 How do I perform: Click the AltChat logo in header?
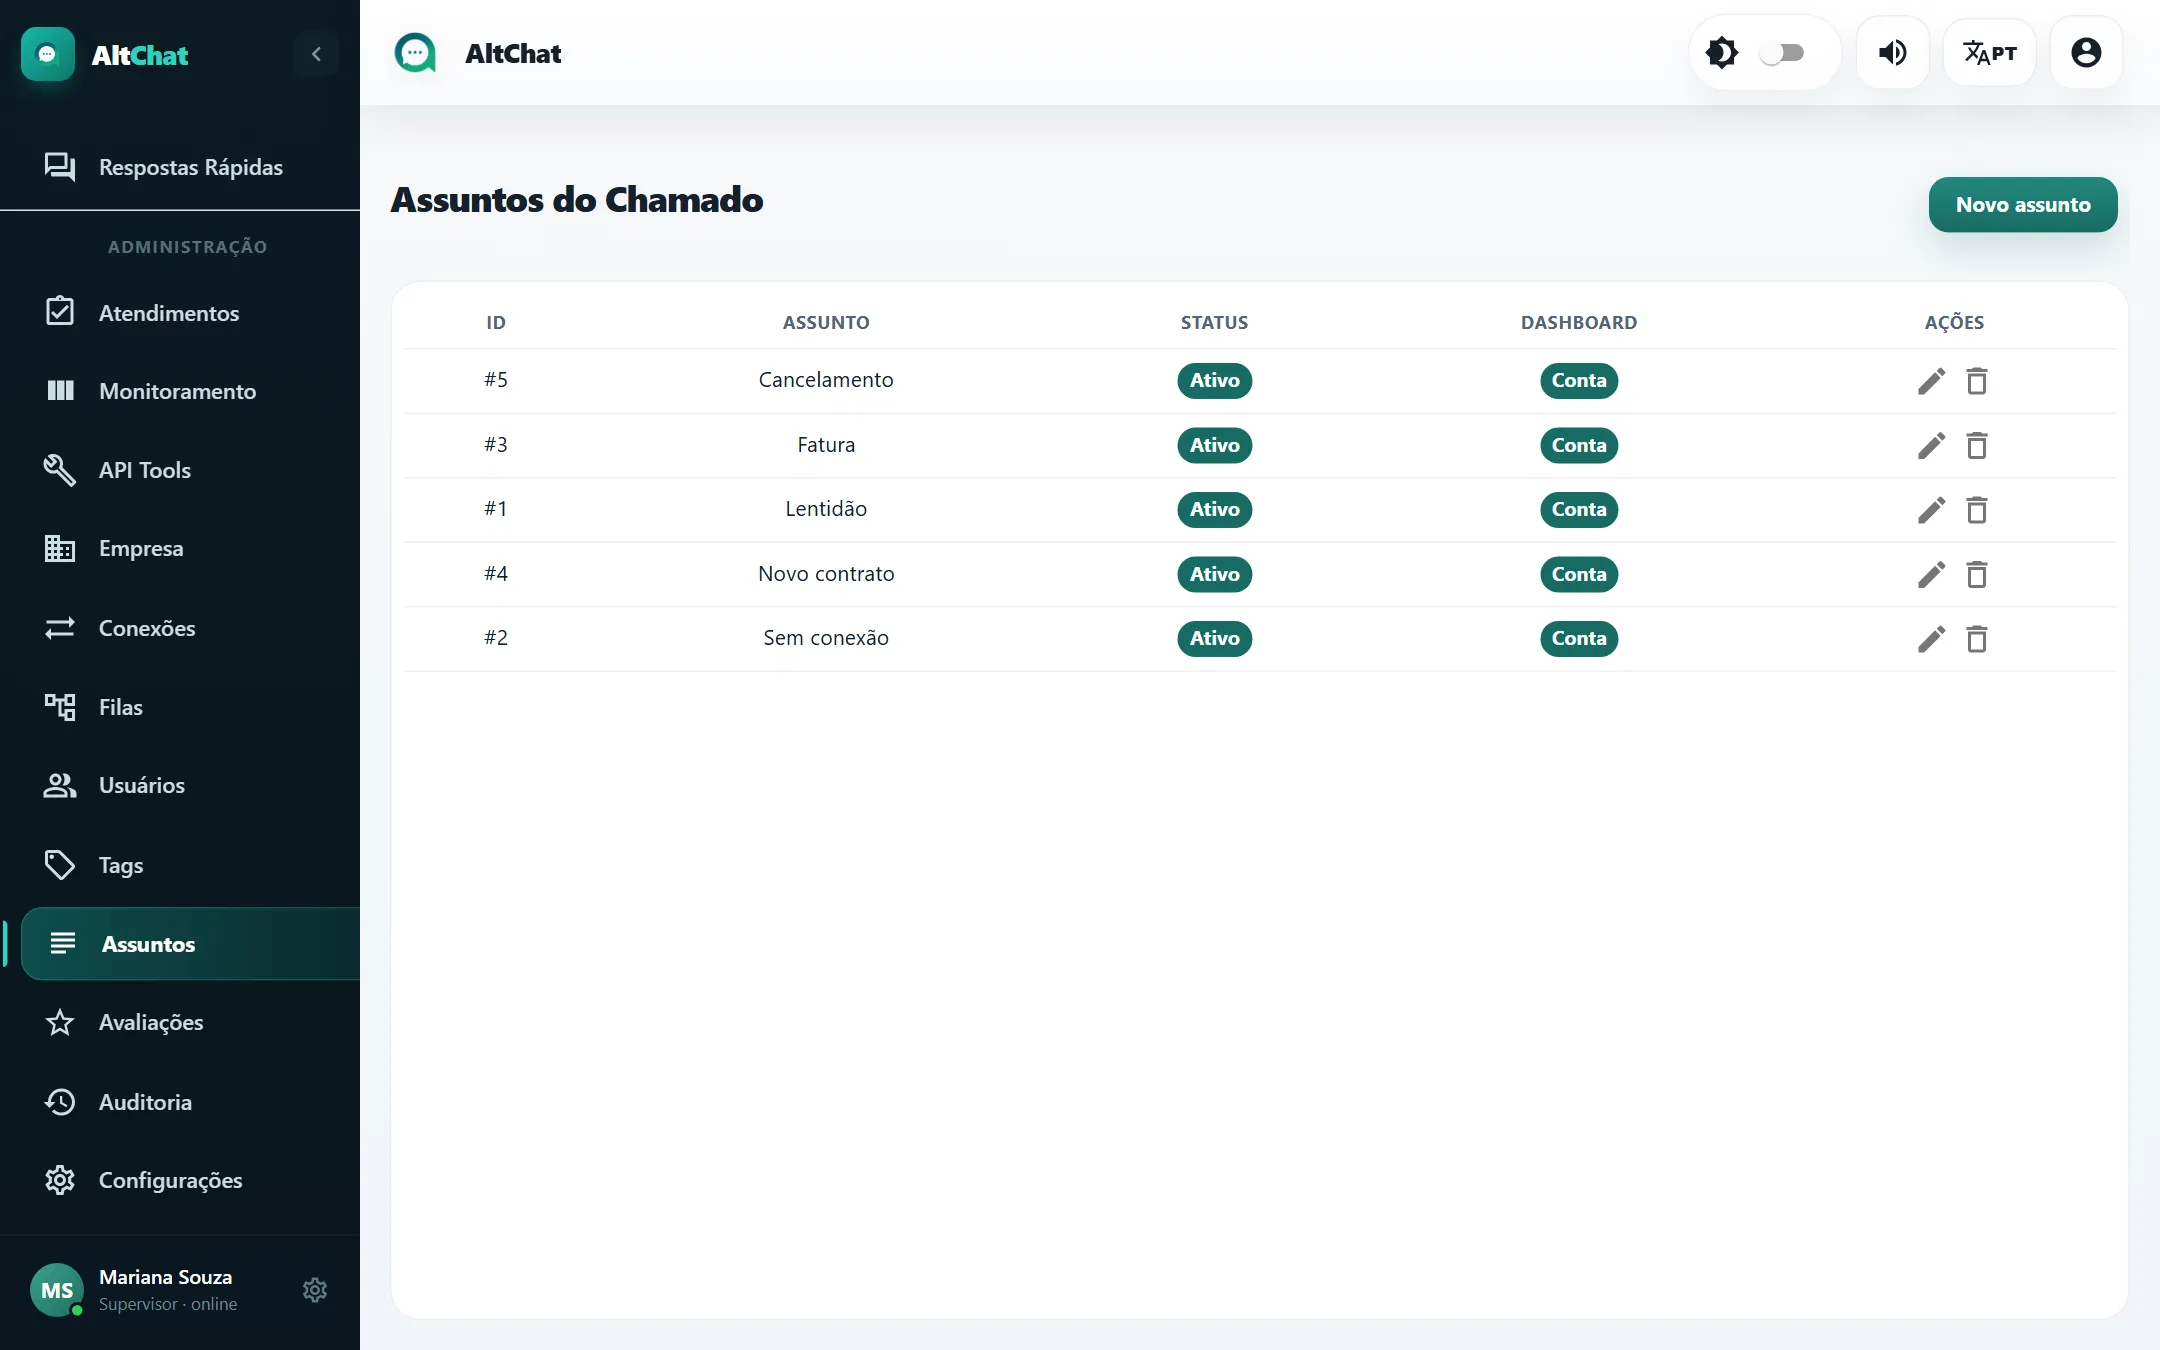(415, 53)
